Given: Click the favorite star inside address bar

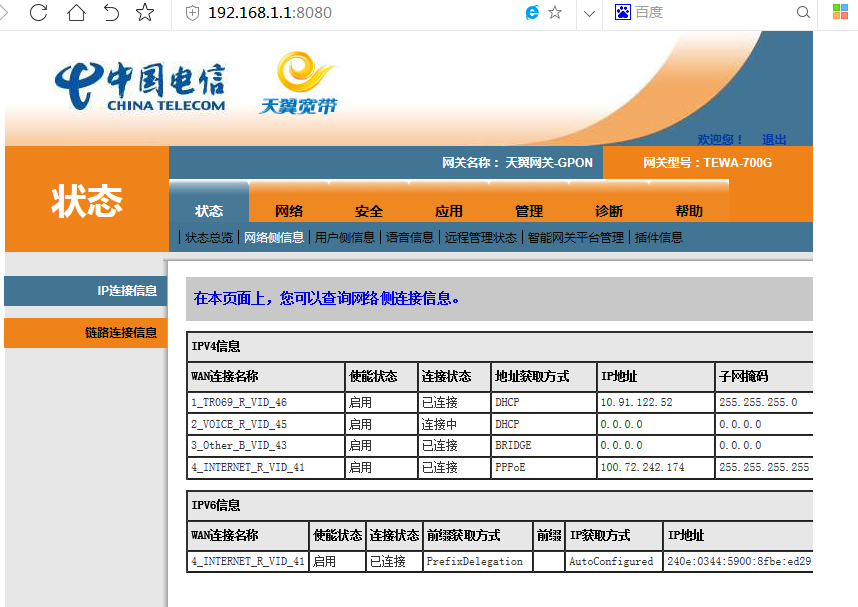Looking at the screenshot, I should point(555,12).
